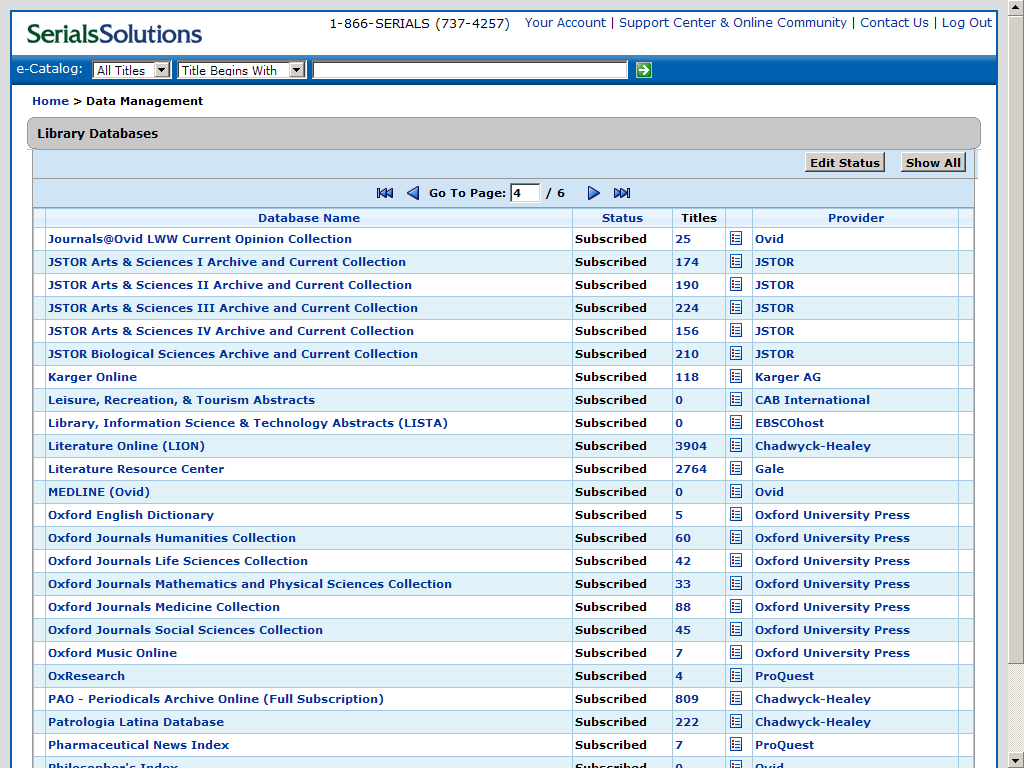Open title list icon for JSTOR Arts & Sciences IV

736,330
